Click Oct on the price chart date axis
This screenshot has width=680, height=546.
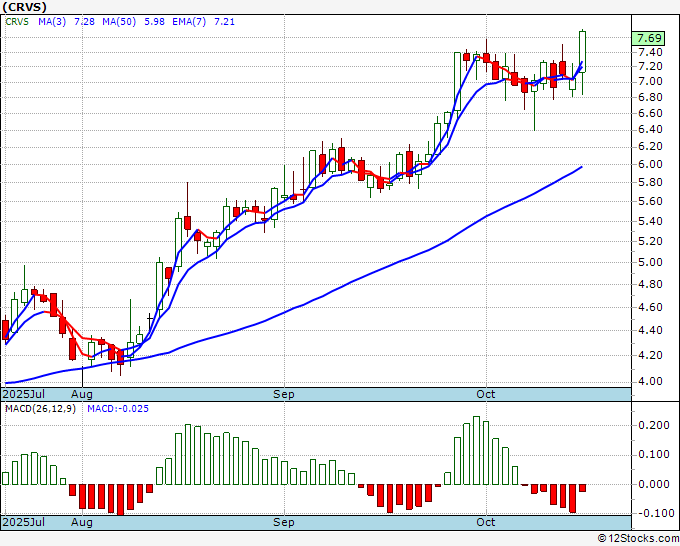point(485,394)
